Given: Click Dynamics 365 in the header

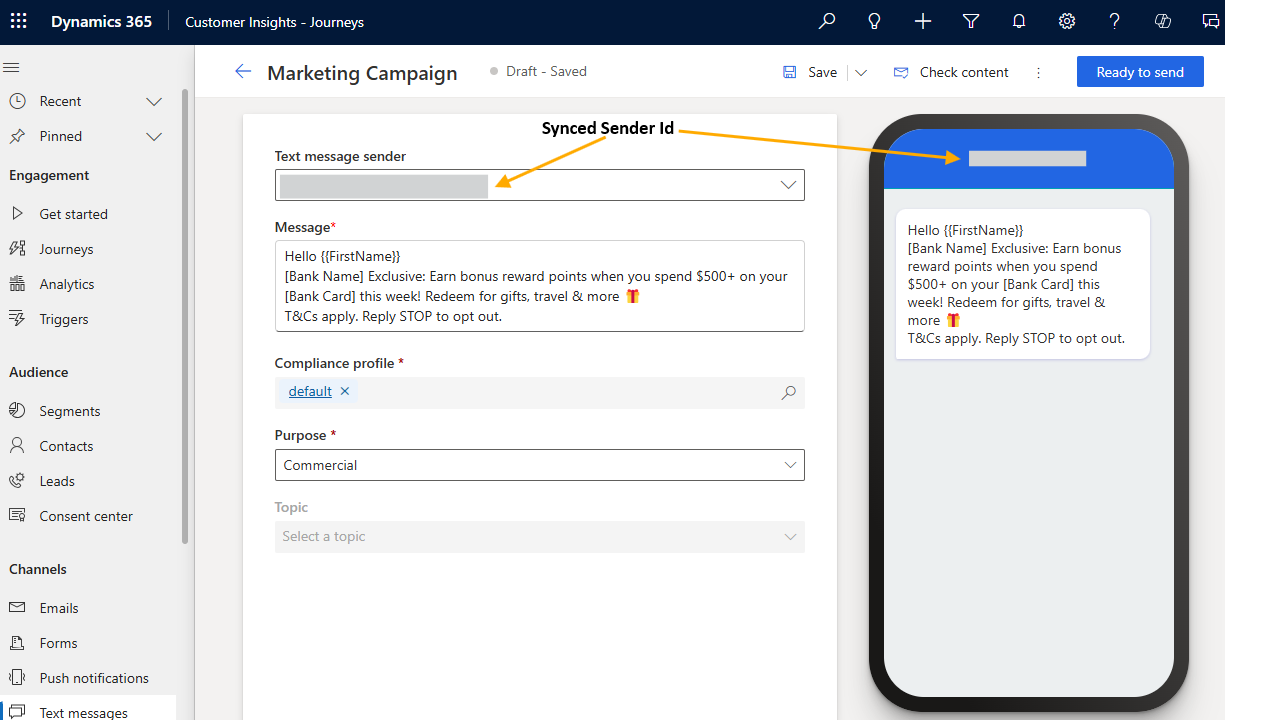Looking at the screenshot, I should point(102,21).
